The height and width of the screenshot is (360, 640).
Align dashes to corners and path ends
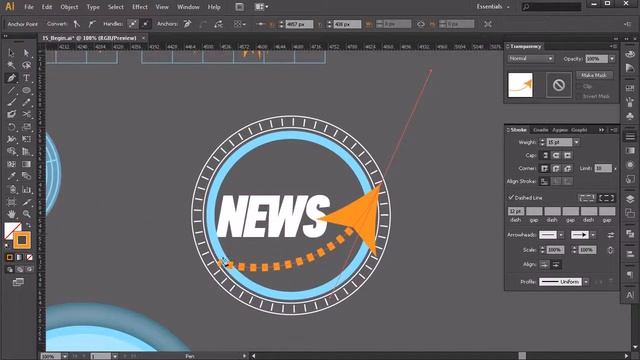[x=606, y=198]
